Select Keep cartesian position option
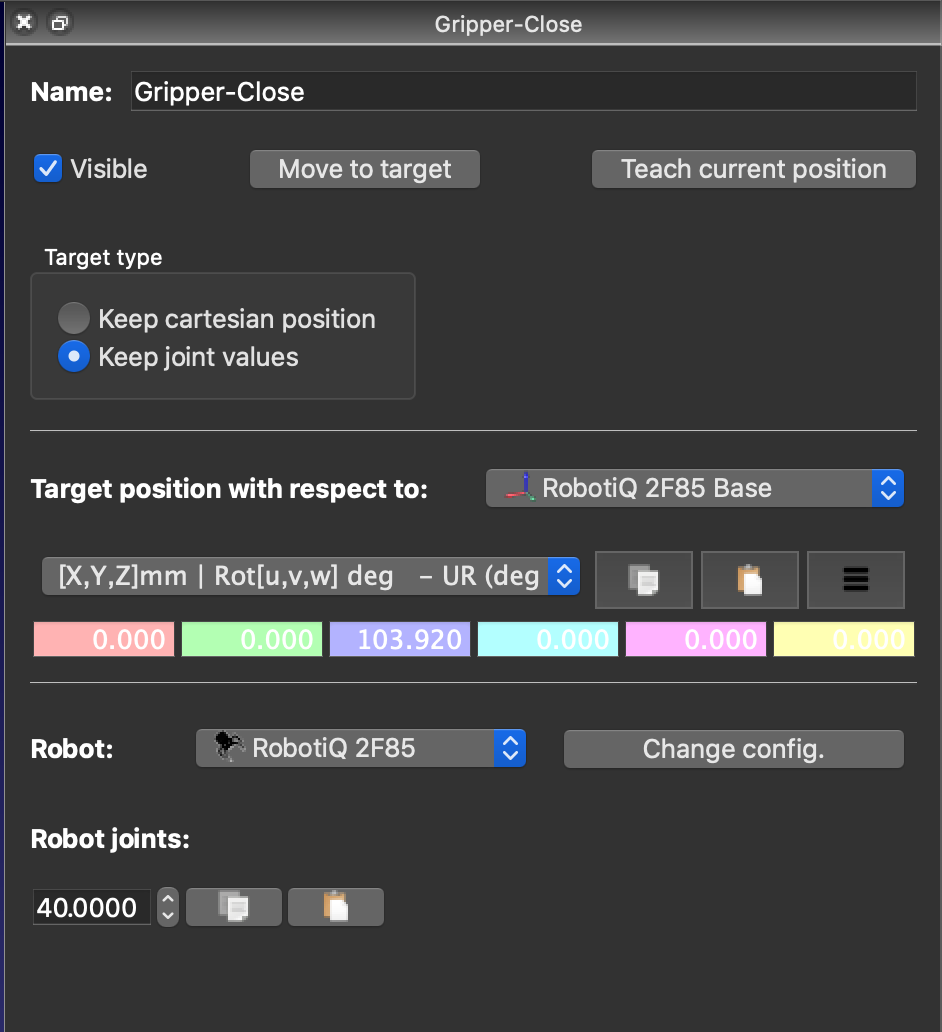Viewport: 942px width, 1032px height. tap(74, 319)
